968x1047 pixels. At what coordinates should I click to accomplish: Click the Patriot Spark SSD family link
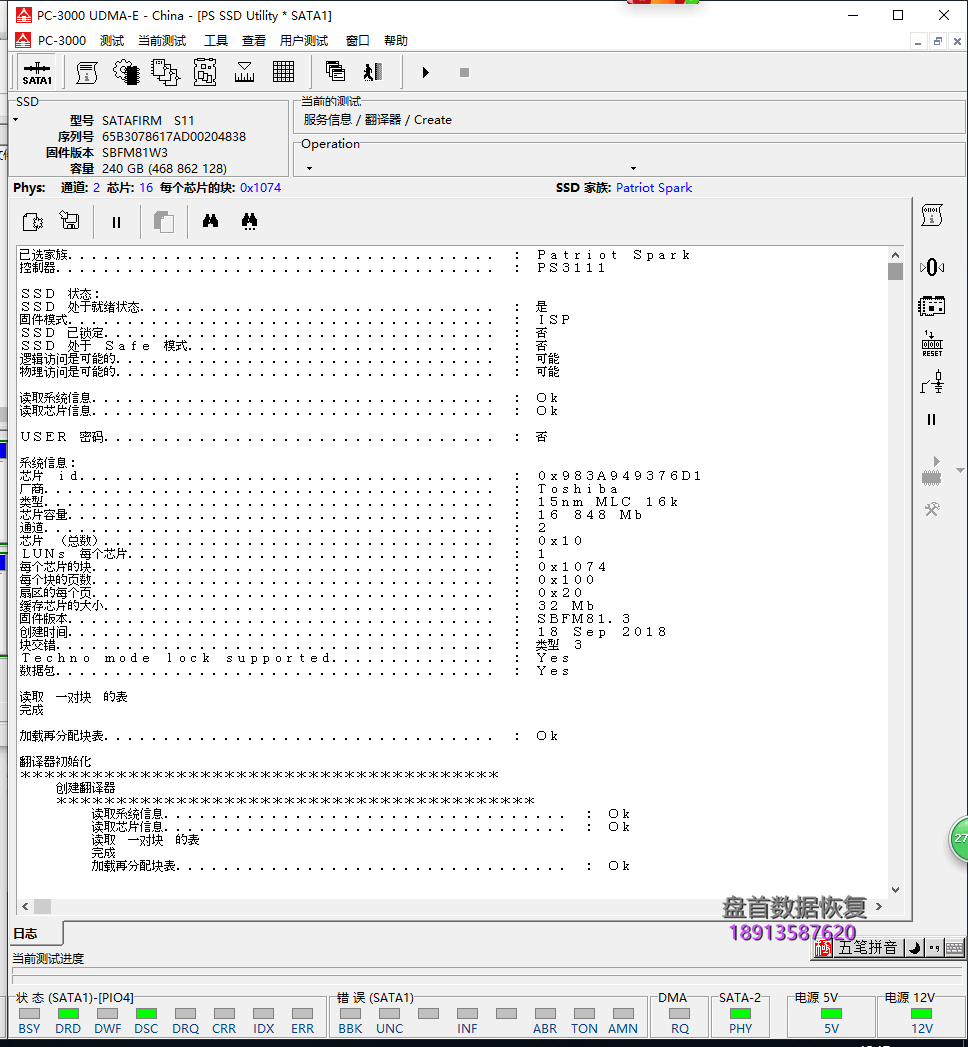click(654, 188)
